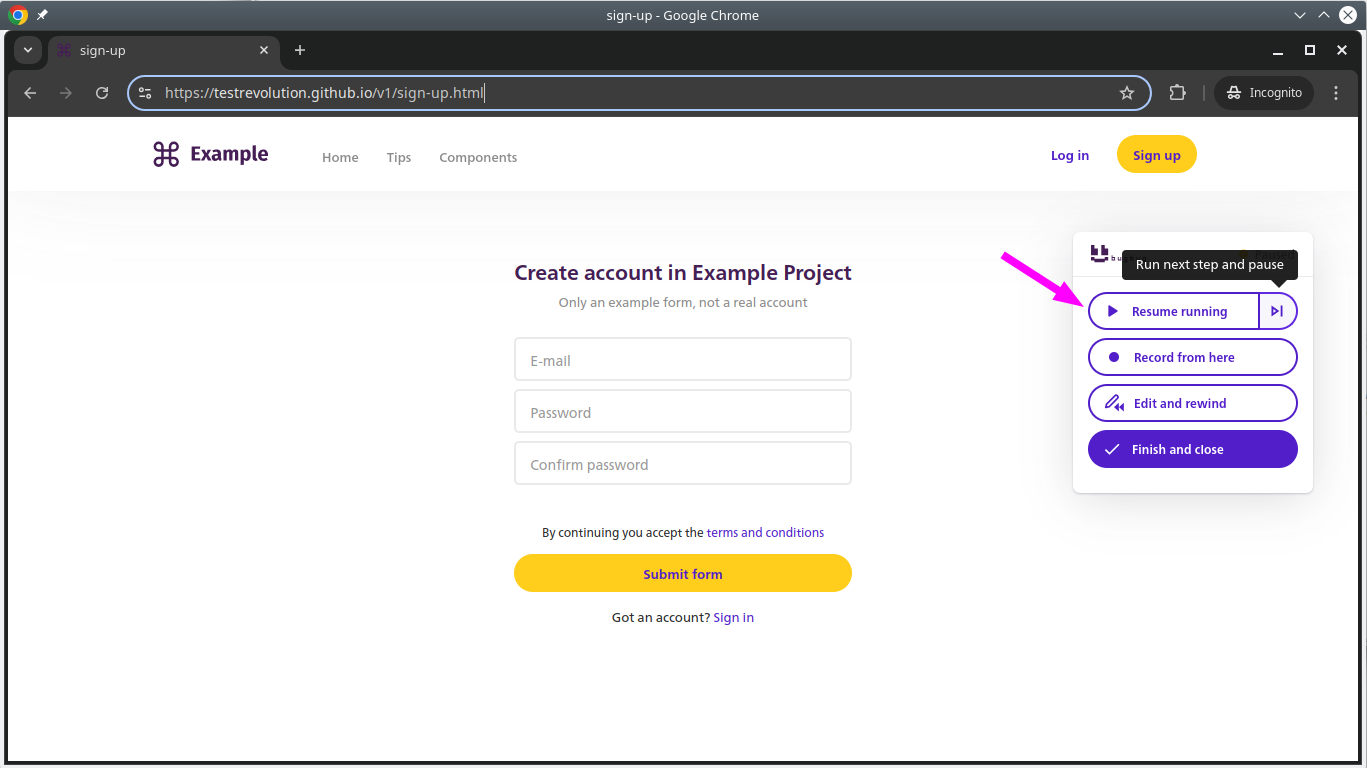Click the Example logo icon
The height and width of the screenshot is (768, 1367).
pyautogui.click(x=166, y=154)
